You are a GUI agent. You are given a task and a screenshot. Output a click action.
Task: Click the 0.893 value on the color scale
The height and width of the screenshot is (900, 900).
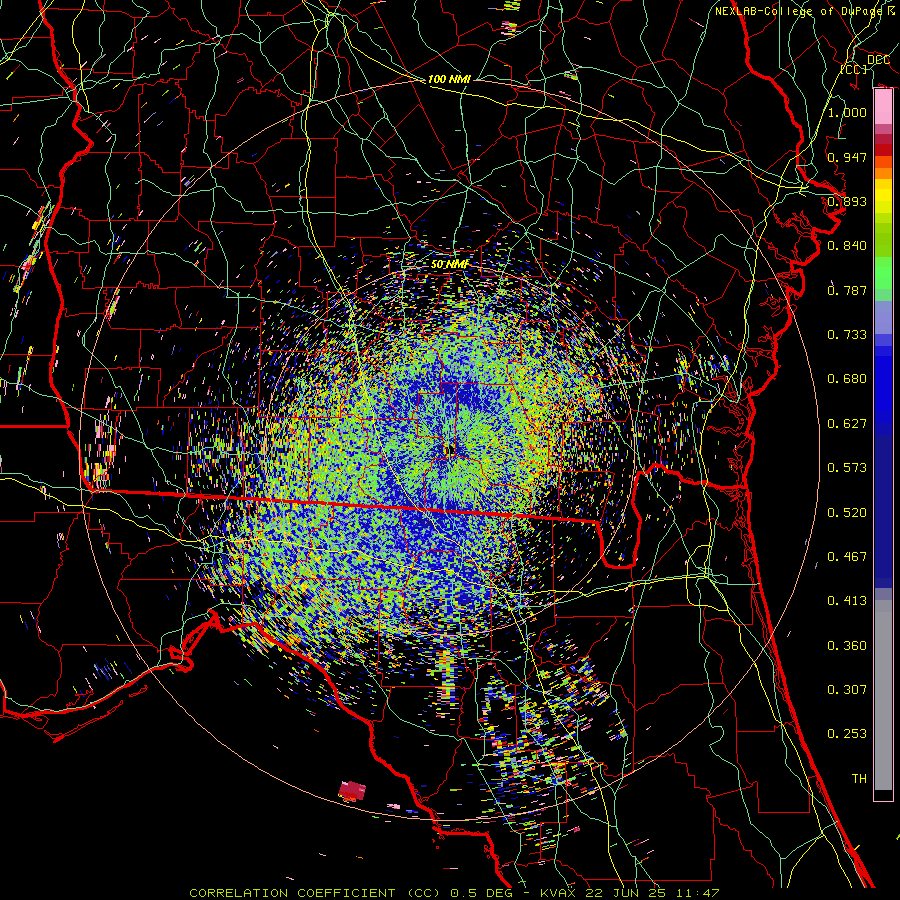coord(847,201)
